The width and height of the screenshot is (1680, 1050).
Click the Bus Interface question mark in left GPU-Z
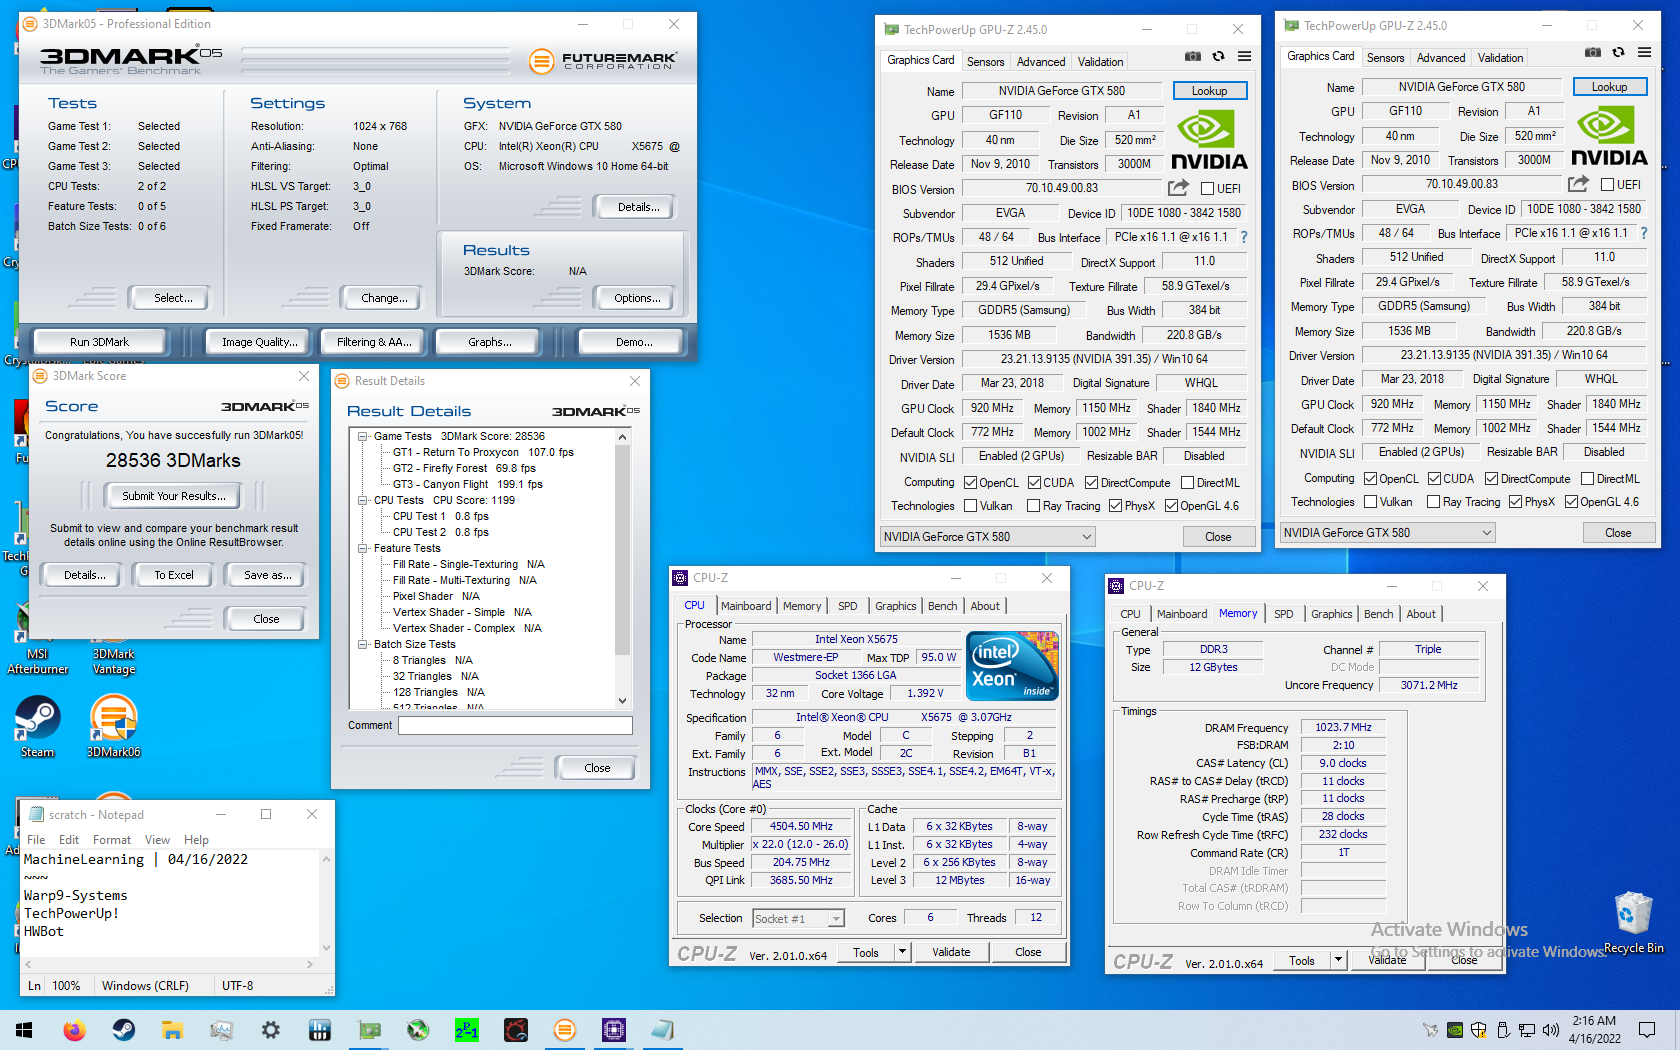pyautogui.click(x=1244, y=237)
